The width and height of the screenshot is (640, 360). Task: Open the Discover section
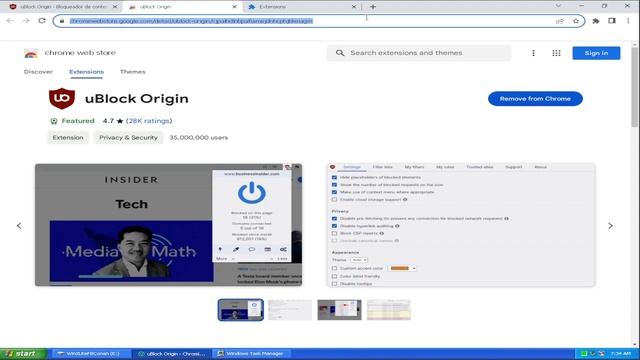[38, 72]
